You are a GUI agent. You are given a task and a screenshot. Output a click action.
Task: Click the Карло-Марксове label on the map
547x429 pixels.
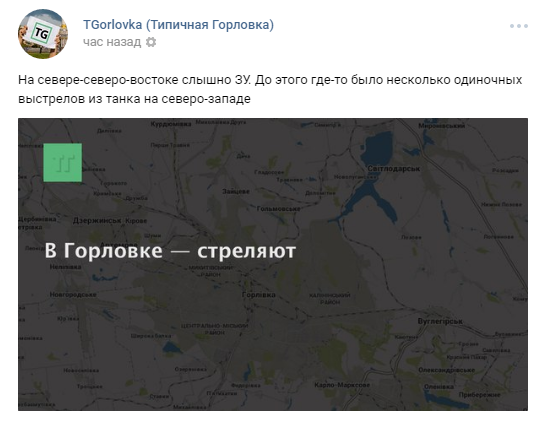click(x=342, y=385)
